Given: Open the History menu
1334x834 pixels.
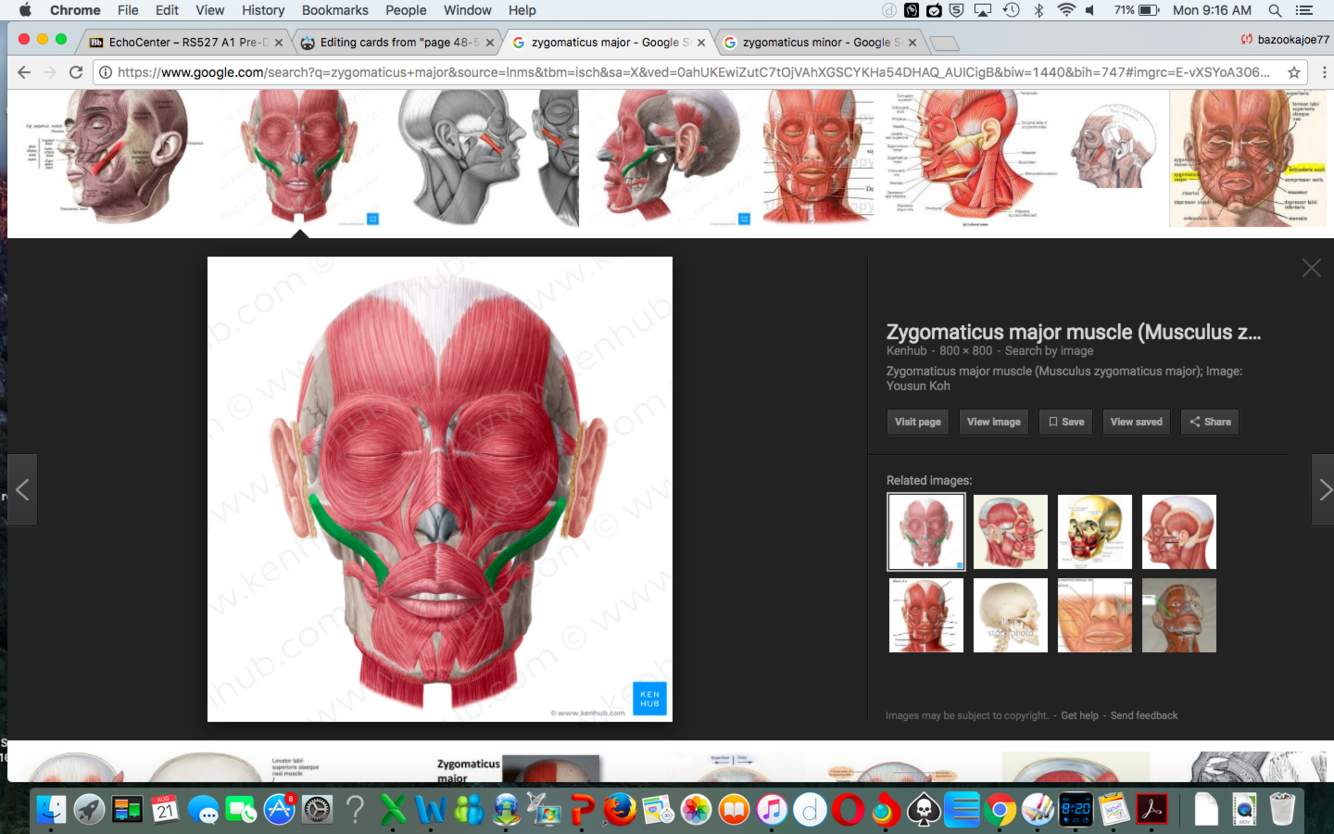Looking at the screenshot, I should [x=263, y=10].
